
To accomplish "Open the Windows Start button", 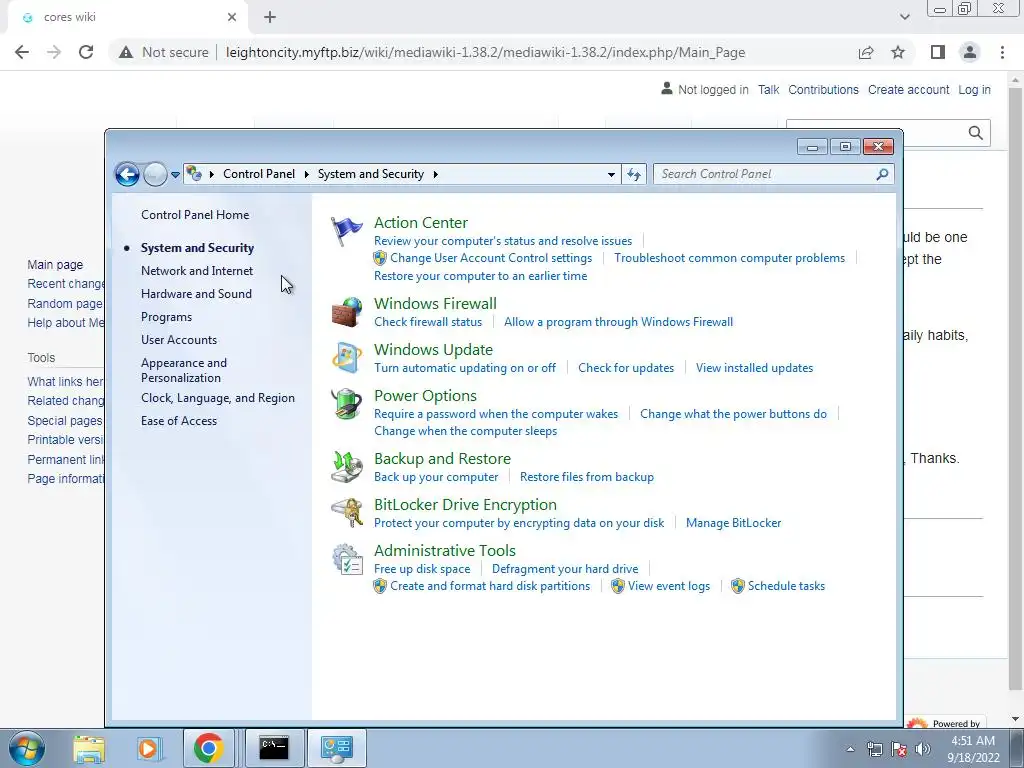I will click(x=27, y=748).
